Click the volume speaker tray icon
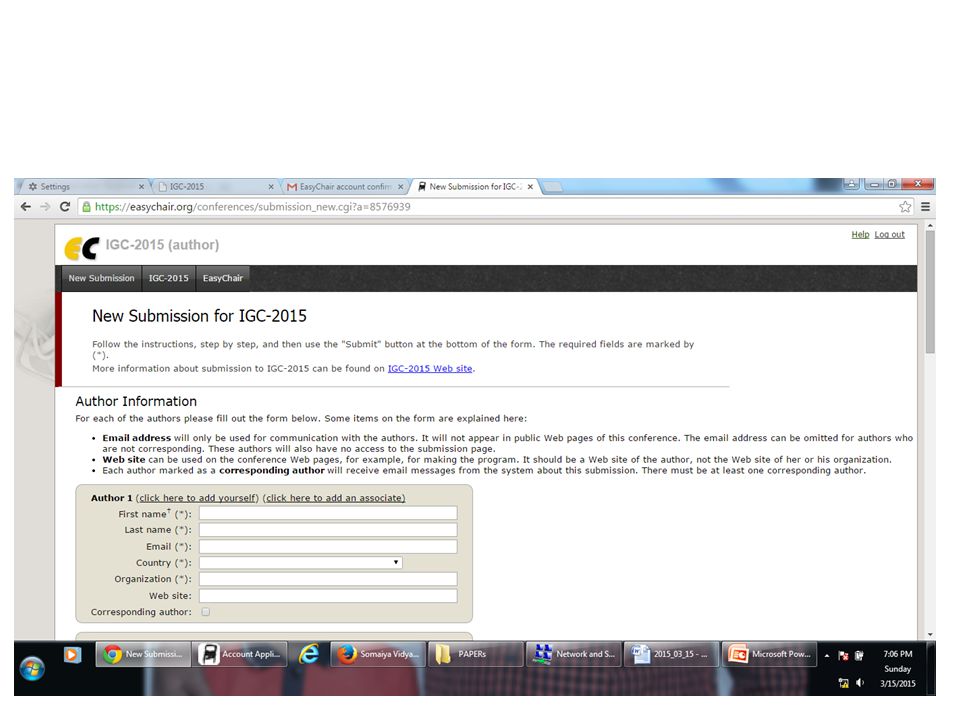960x720 pixels. click(860, 683)
